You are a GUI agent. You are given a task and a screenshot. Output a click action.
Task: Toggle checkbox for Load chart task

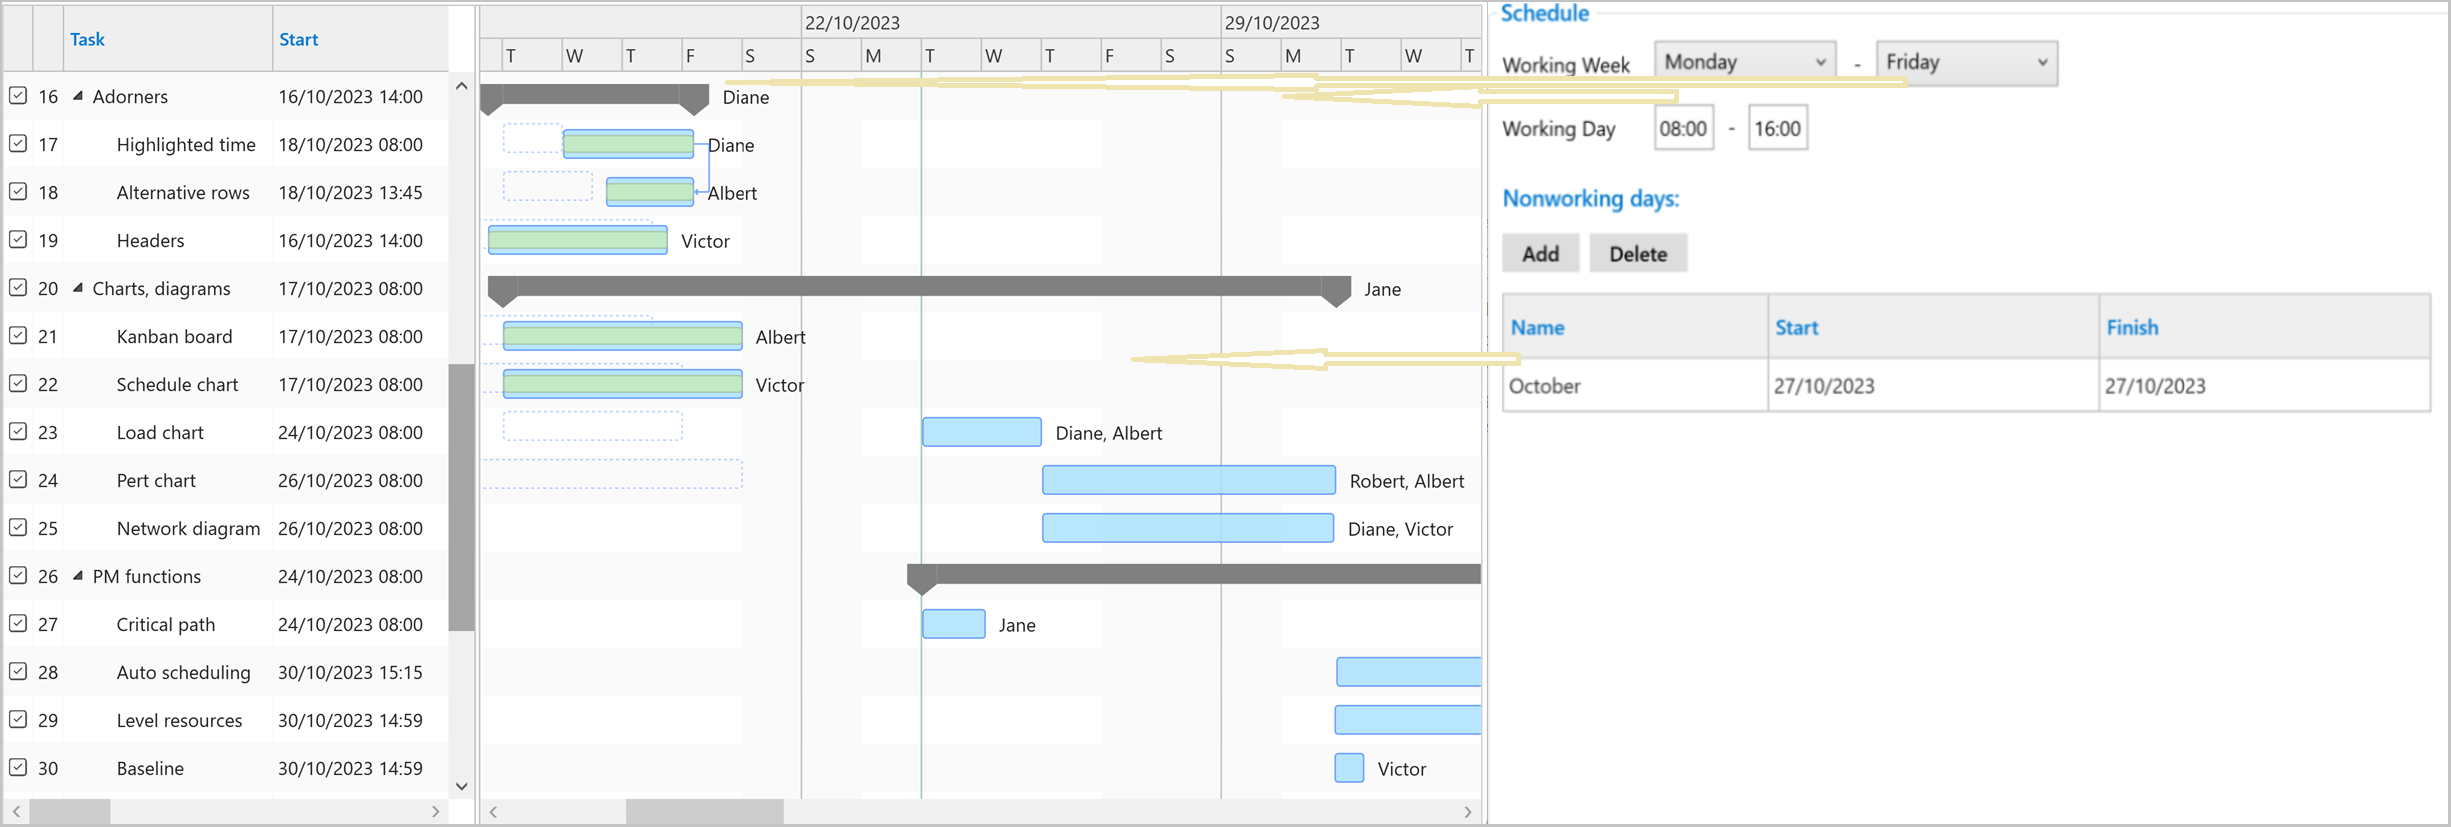(18, 432)
